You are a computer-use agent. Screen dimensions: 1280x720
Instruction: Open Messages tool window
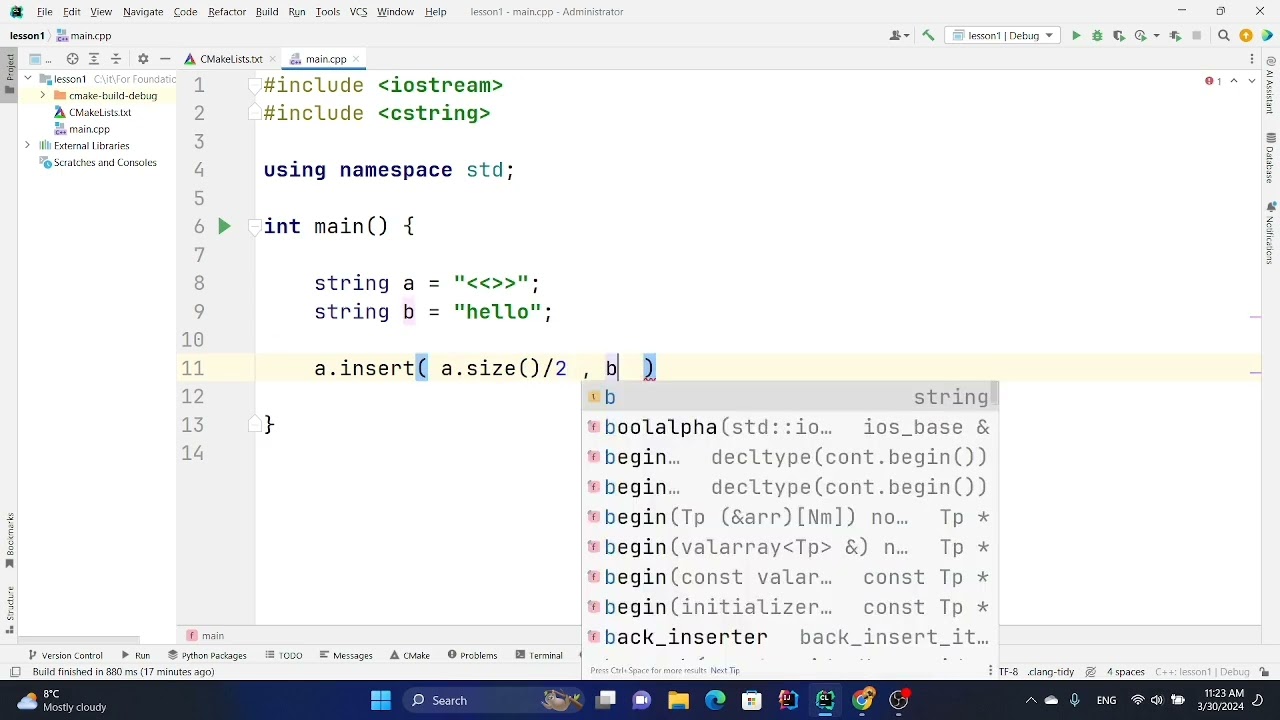click(x=345, y=656)
